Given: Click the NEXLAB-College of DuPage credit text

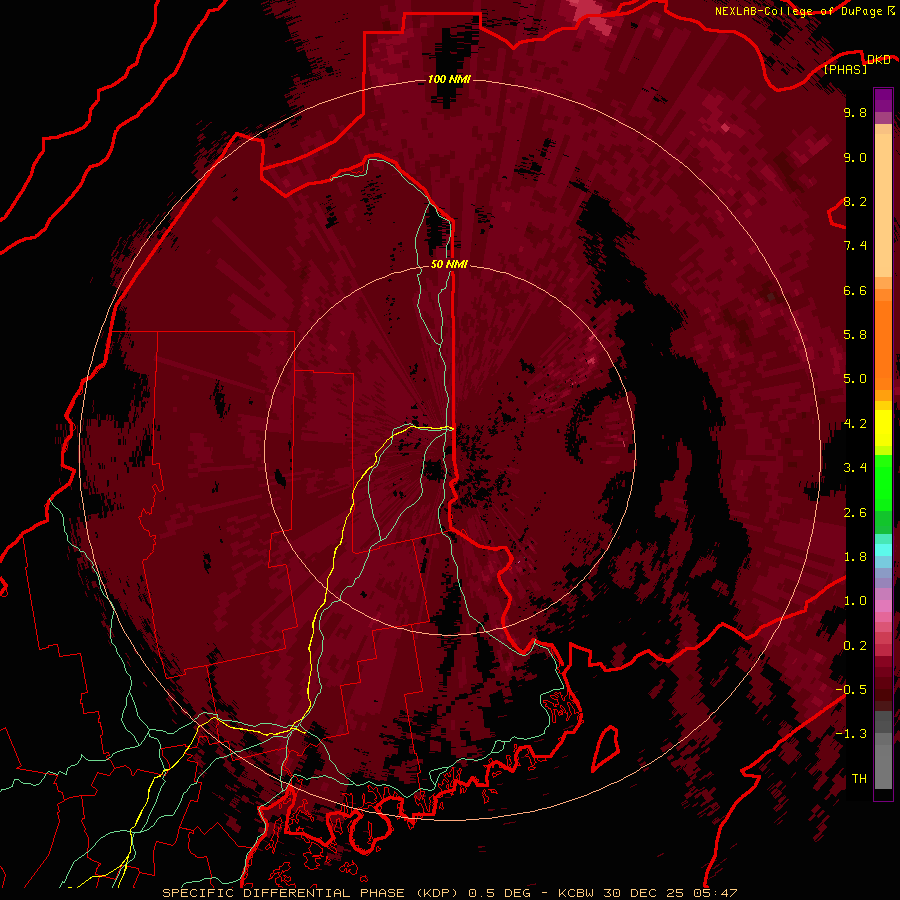Looking at the screenshot, I should [x=798, y=11].
